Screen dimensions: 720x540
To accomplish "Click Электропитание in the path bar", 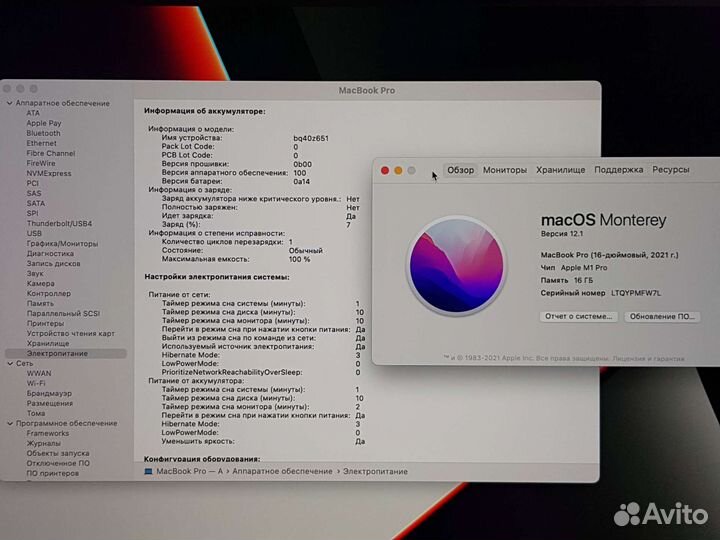I will click(375, 472).
